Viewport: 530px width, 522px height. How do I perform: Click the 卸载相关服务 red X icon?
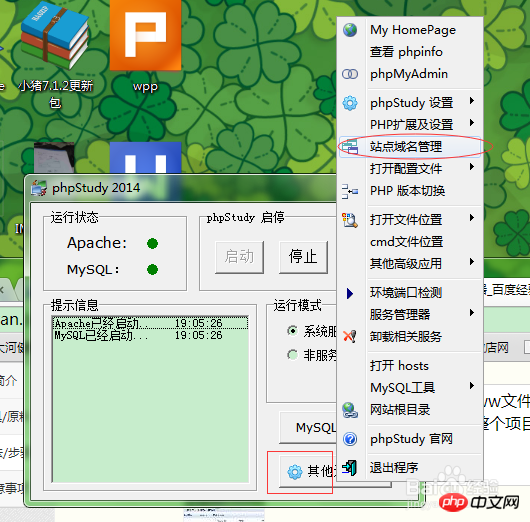click(350, 336)
